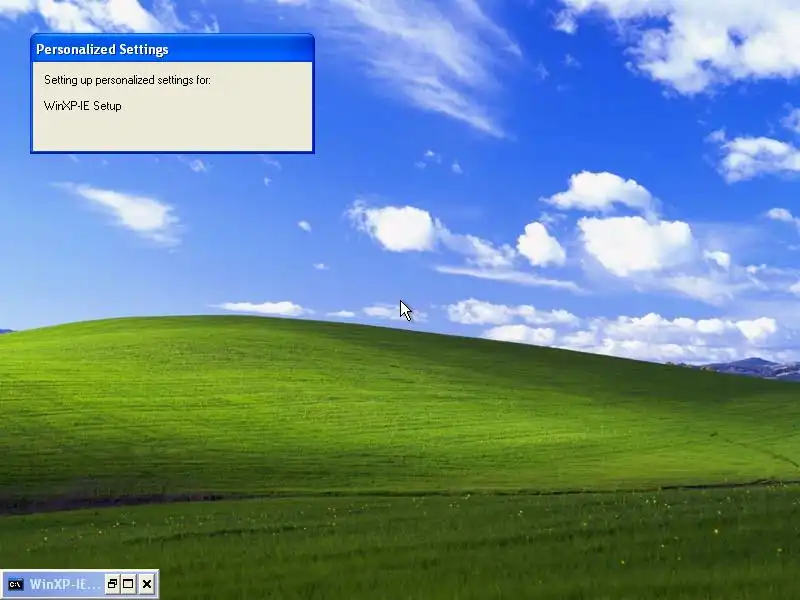Maximize the minimized WinXP-IE window
The width and height of the screenshot is (800, 600).
tap(129, 584)
